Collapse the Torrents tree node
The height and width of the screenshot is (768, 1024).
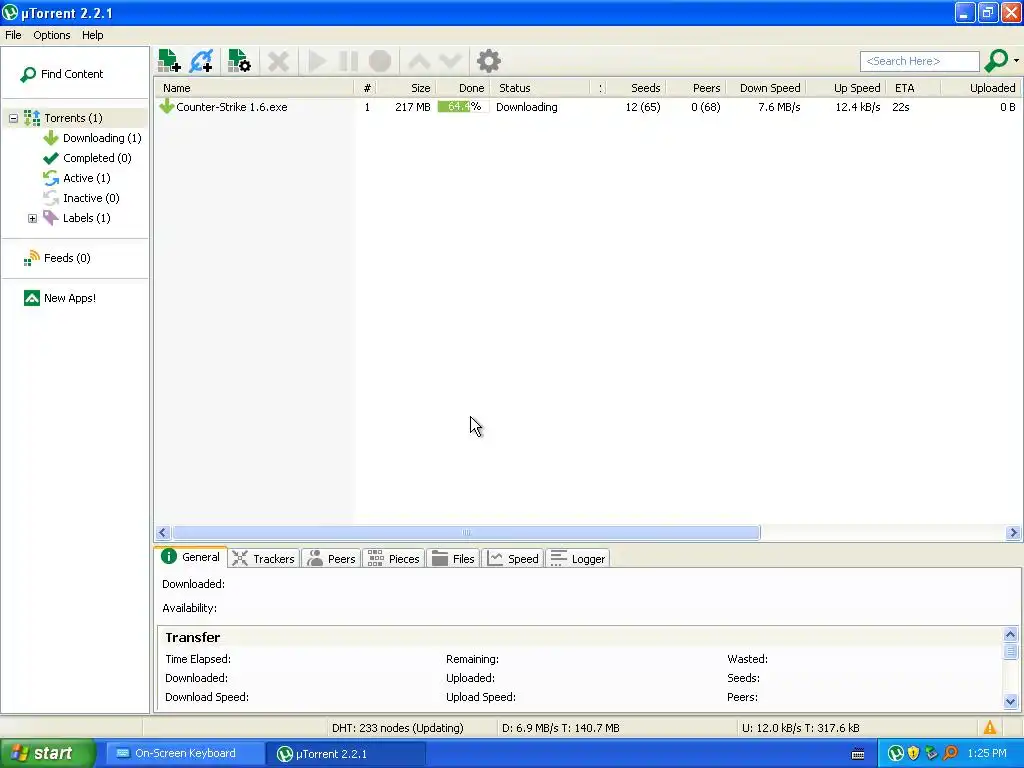(x=13, y=118)
